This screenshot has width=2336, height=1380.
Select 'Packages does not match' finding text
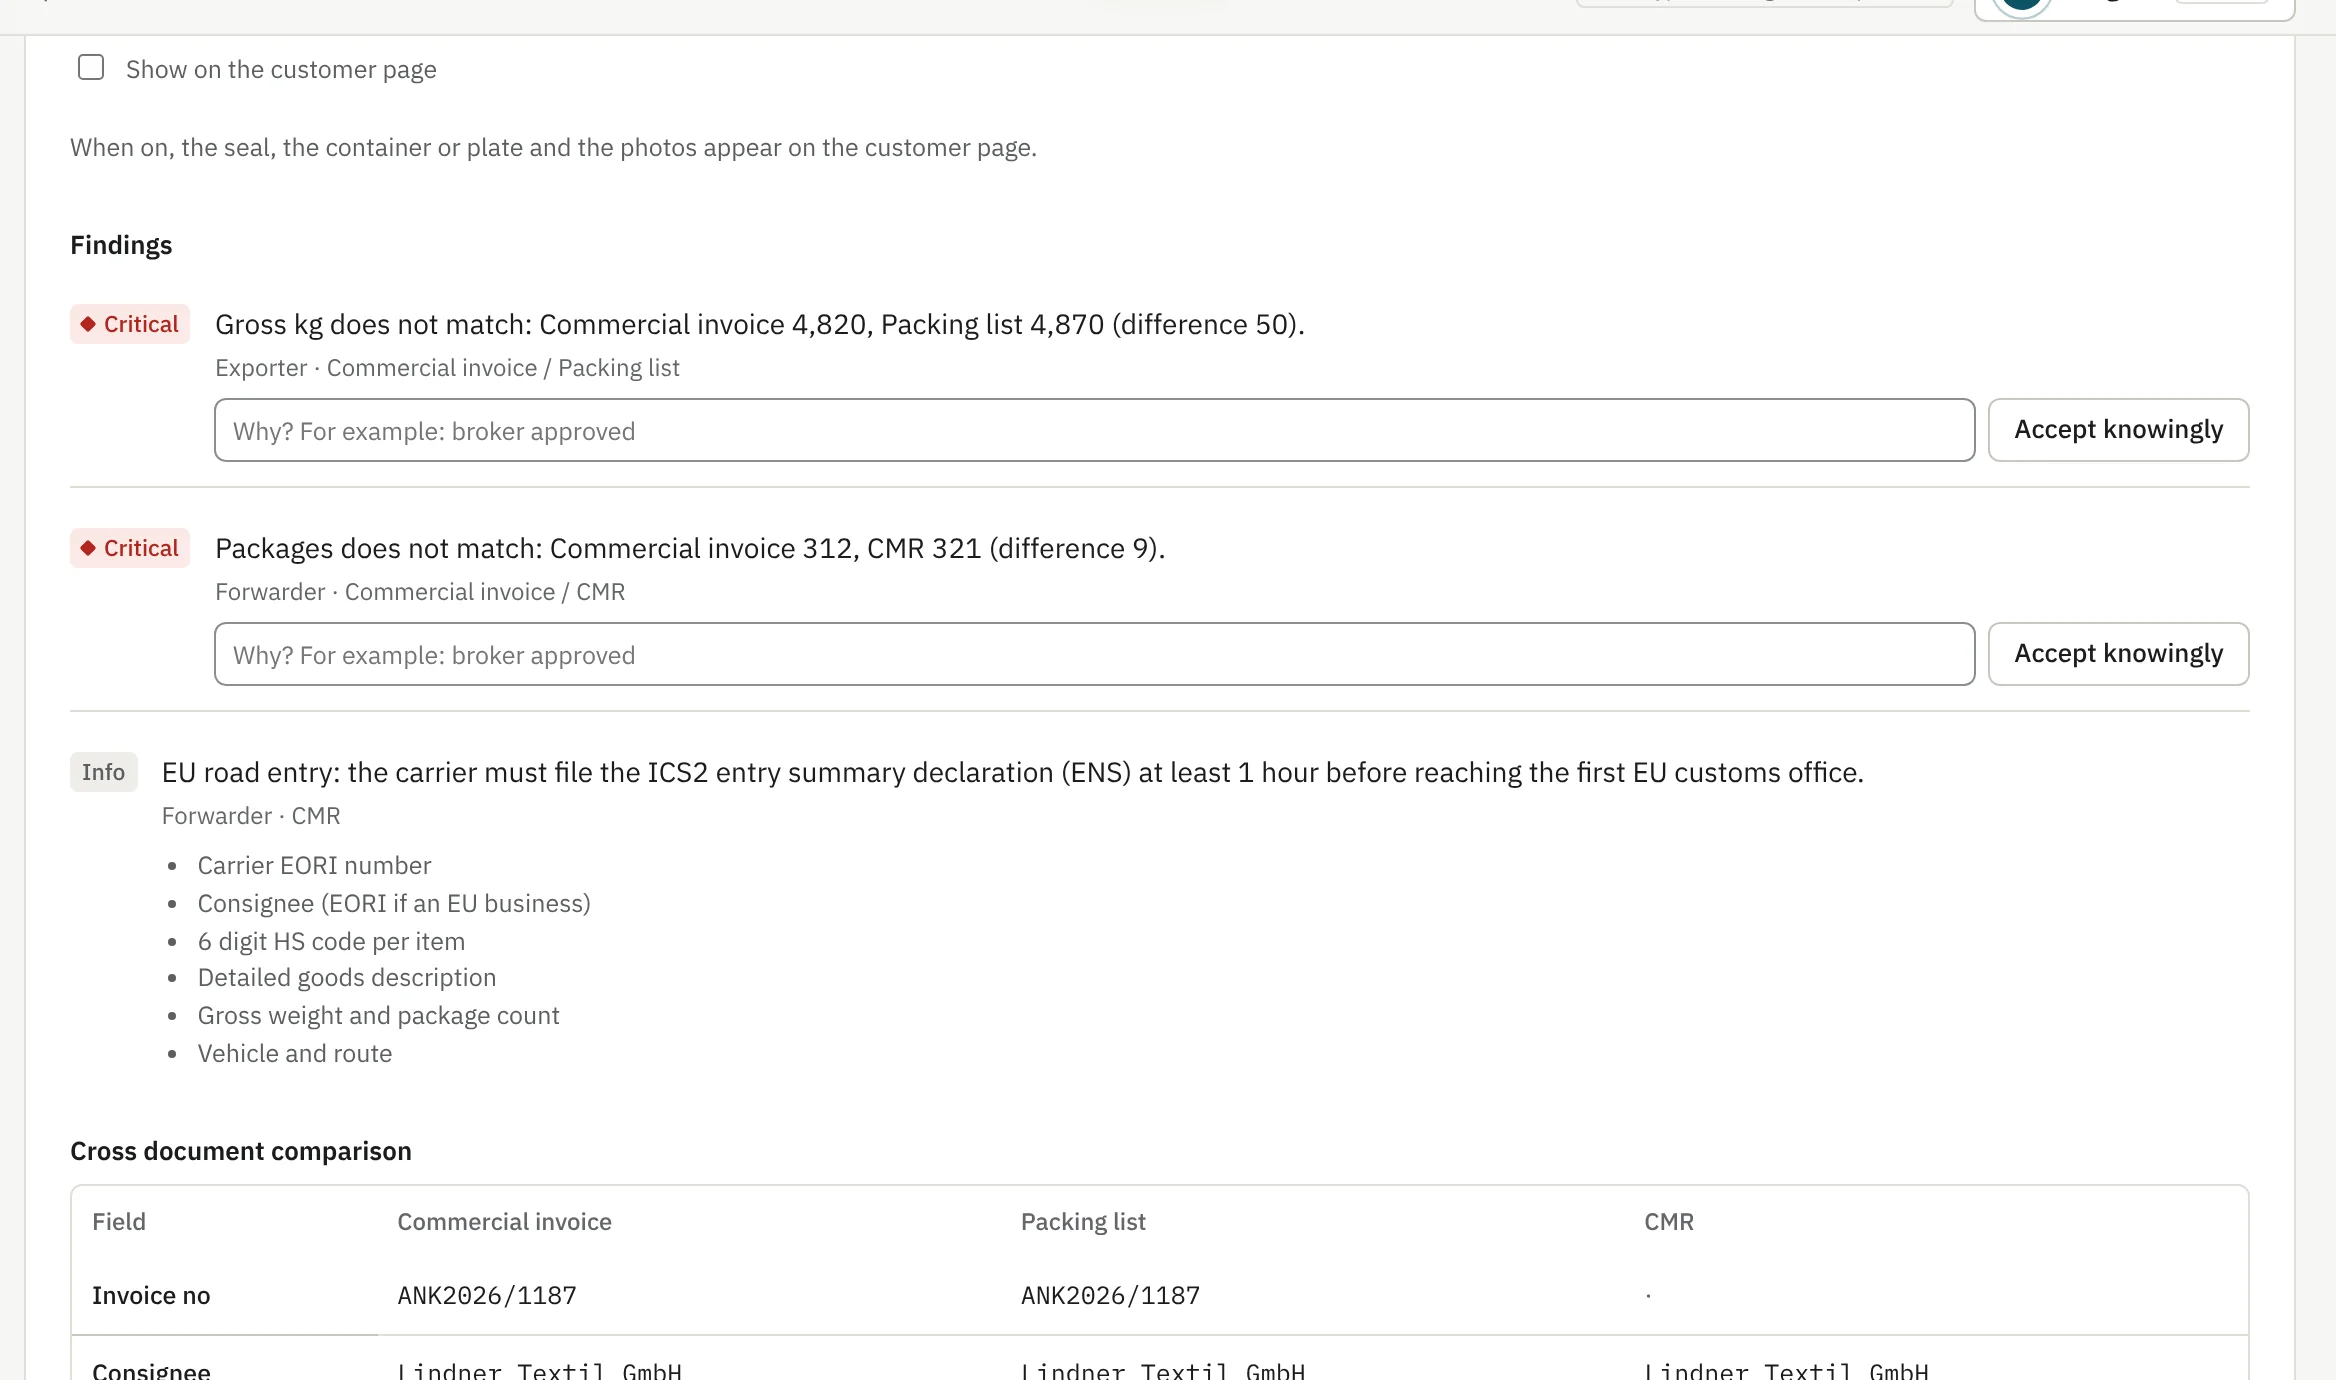tap(690, 548)
